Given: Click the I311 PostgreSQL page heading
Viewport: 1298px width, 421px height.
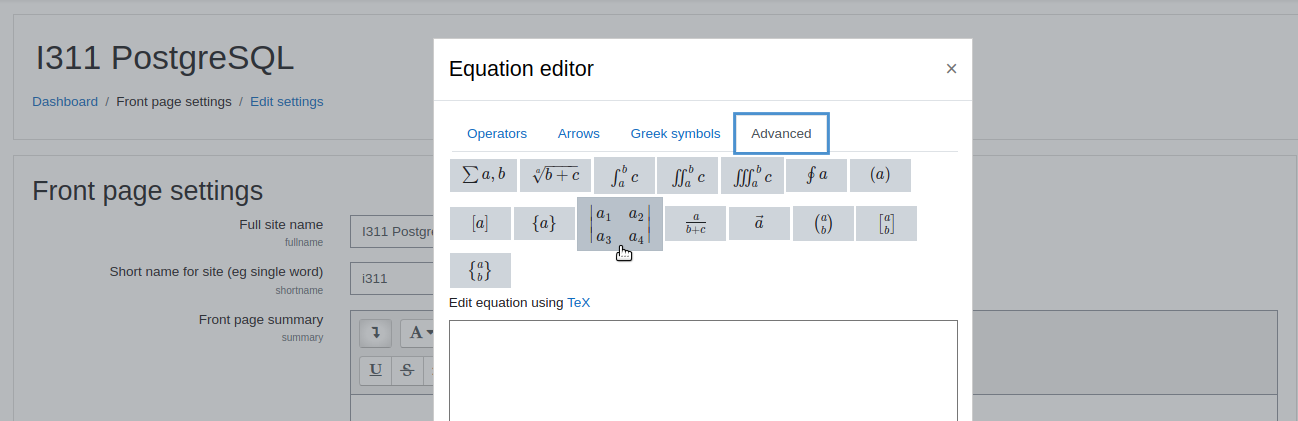Looking at the screenshot, I should (165, 58).
